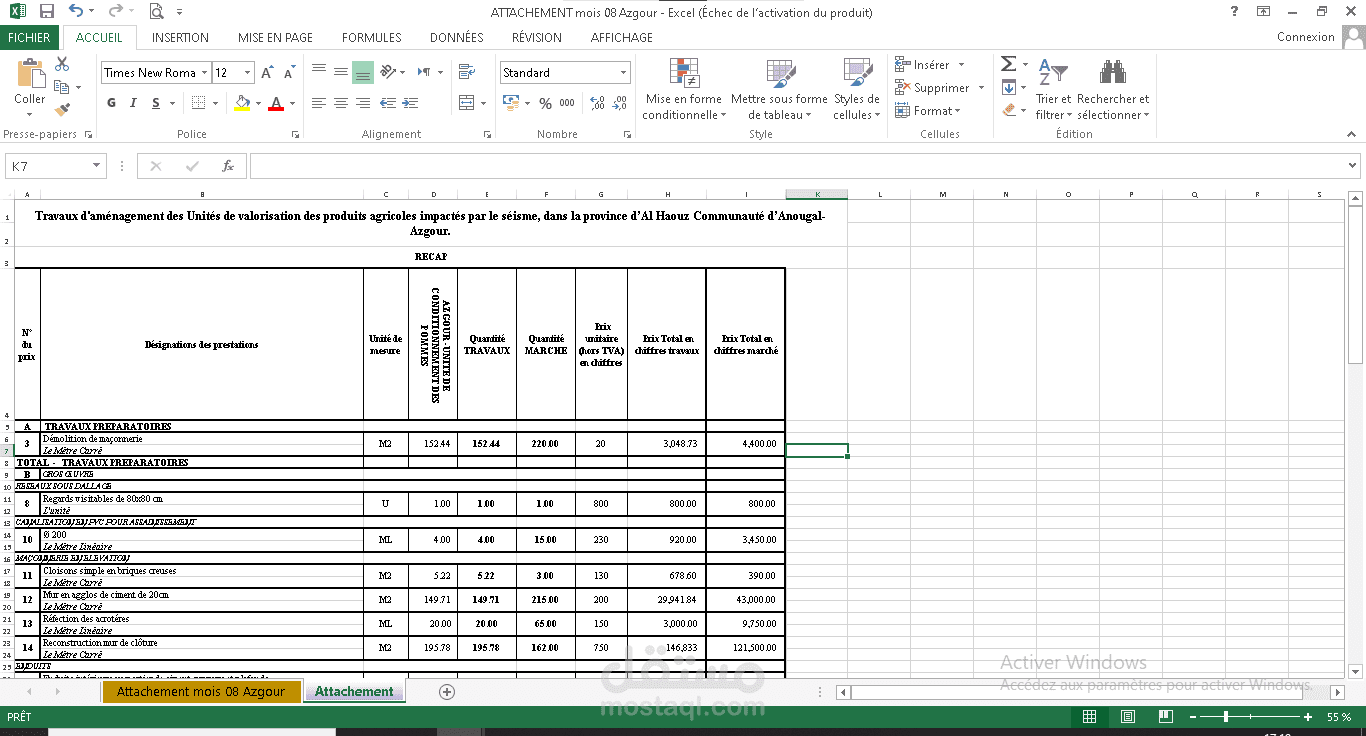Viewport: 1366px width, 736px height.
Task: Switch to the DONNÉES tab
Action: [x=456, y=37]
